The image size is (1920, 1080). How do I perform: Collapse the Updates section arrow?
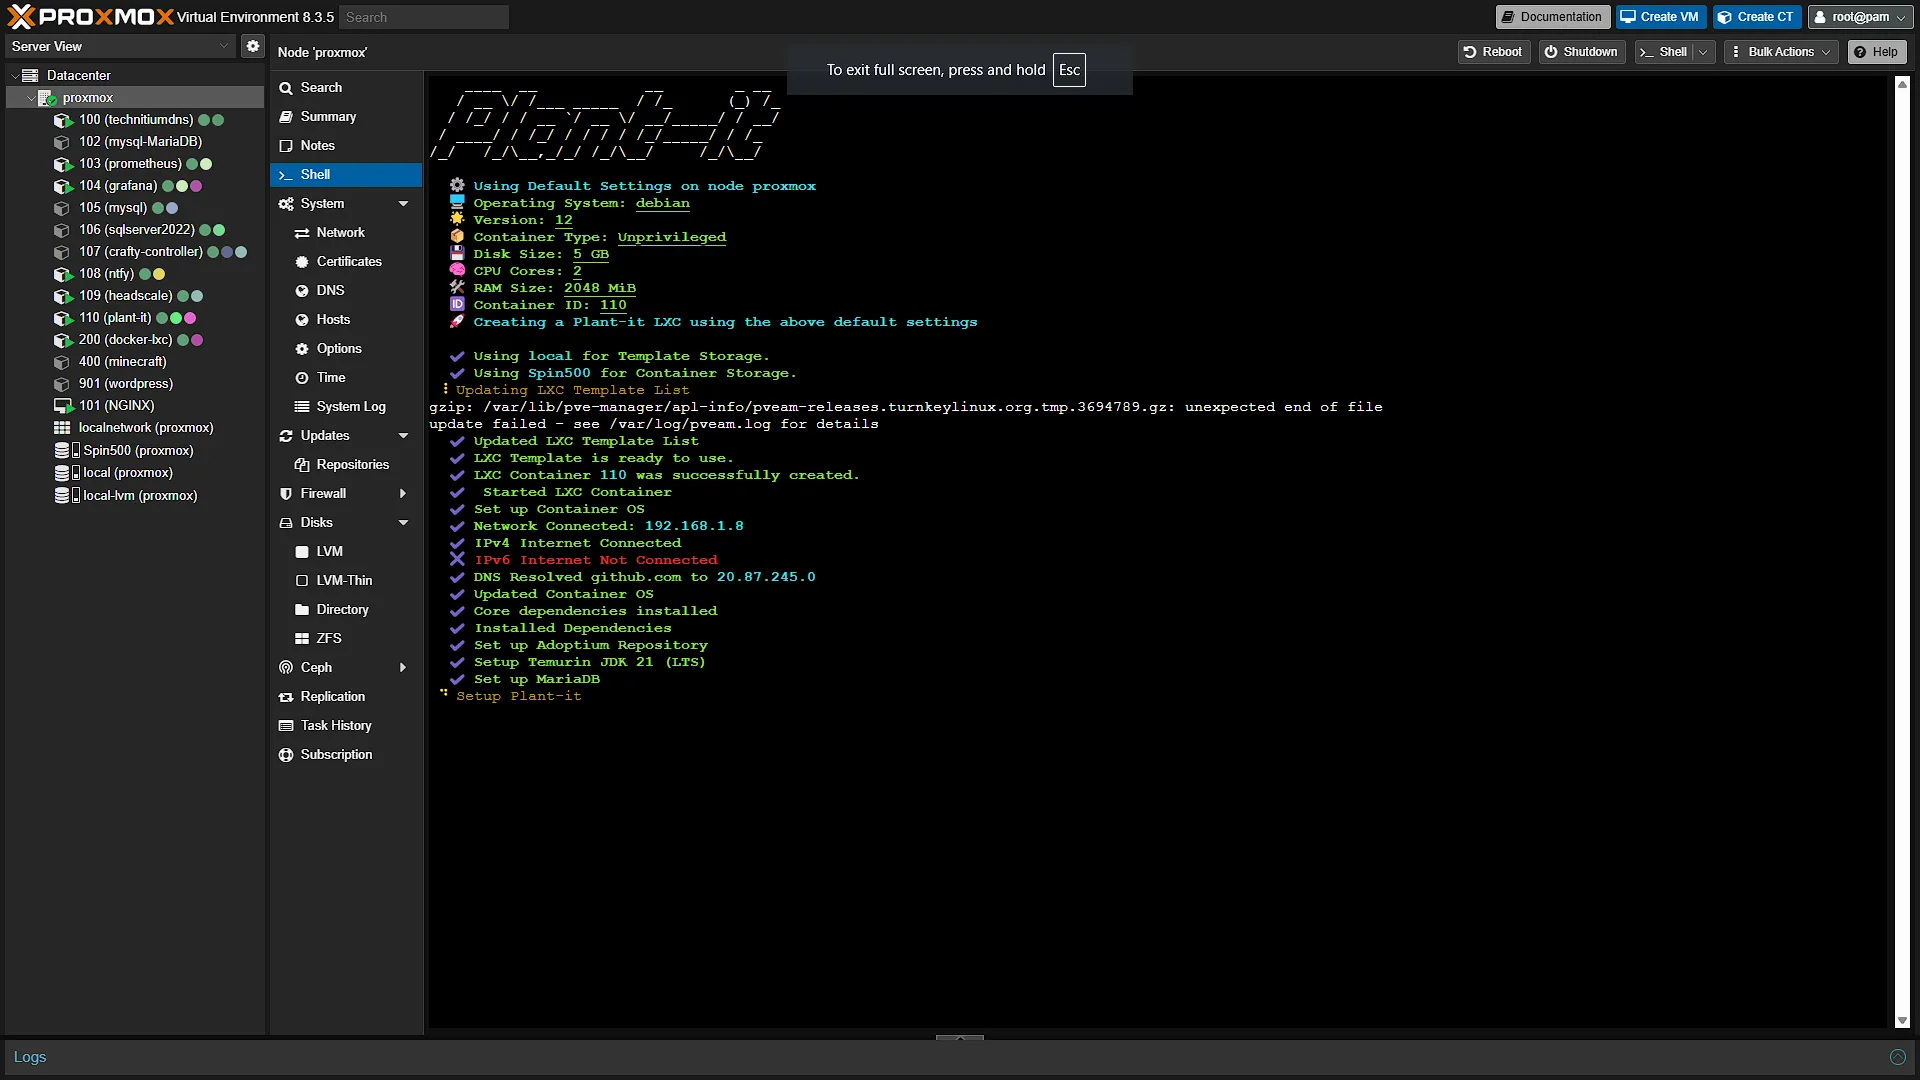(x=403, y=436)
